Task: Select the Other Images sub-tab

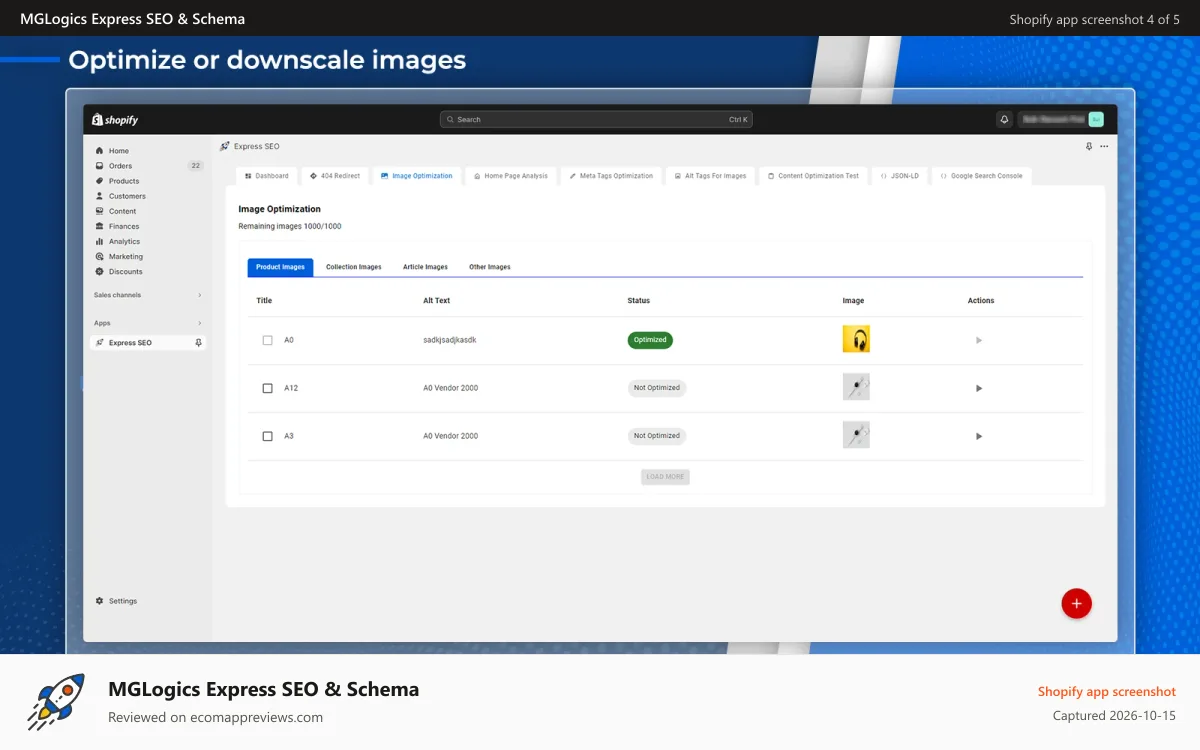Action: pyautogui.click(x=490, y=267)
